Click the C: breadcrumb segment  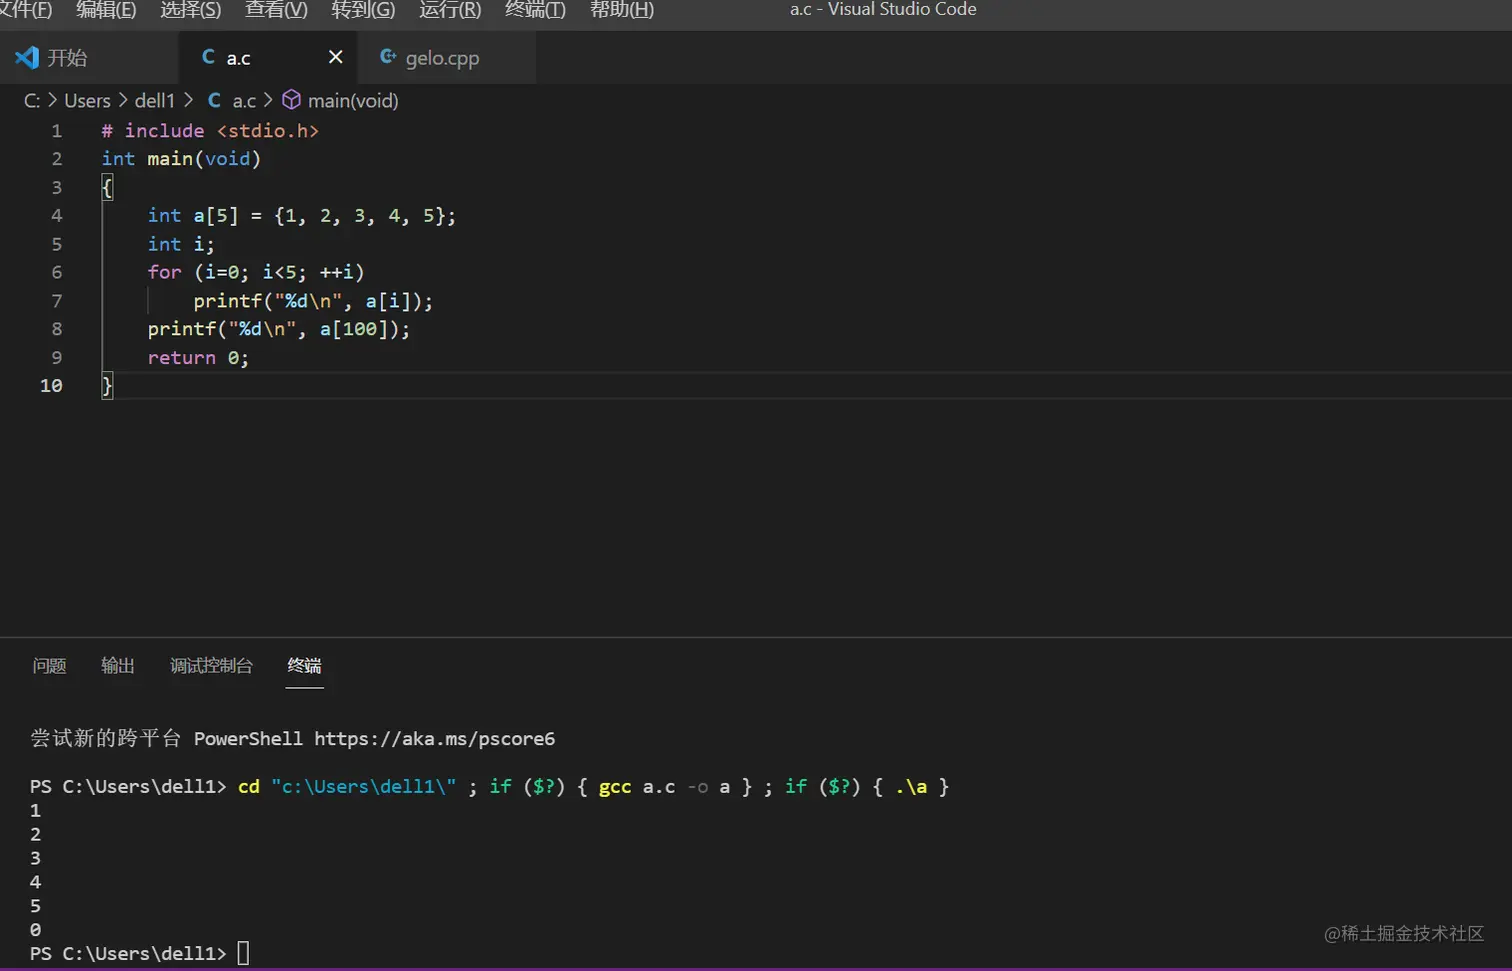[32, 101]
